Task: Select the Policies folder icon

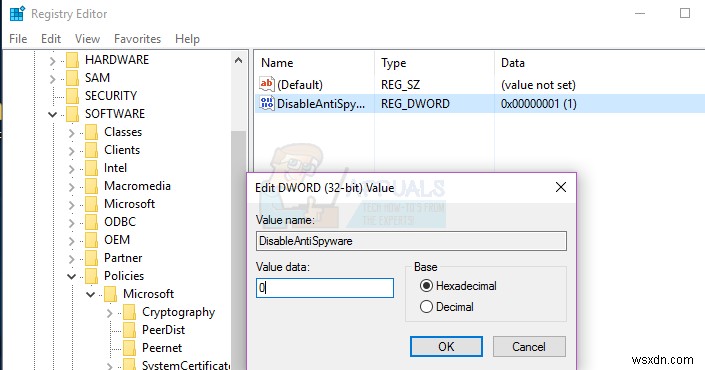Action: pyautogui.click(x=92, y=276)
